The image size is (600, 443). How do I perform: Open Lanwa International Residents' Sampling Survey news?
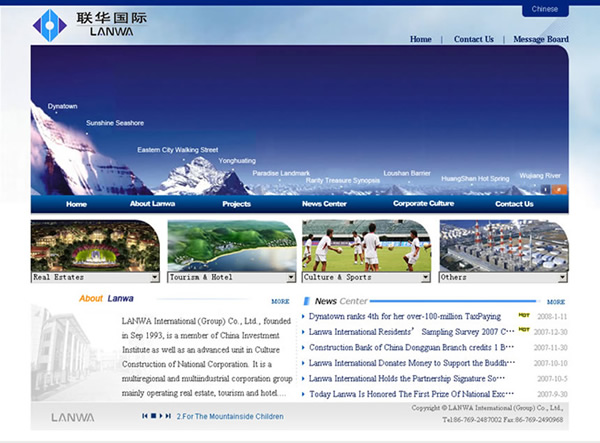click(x=411, y=332)
